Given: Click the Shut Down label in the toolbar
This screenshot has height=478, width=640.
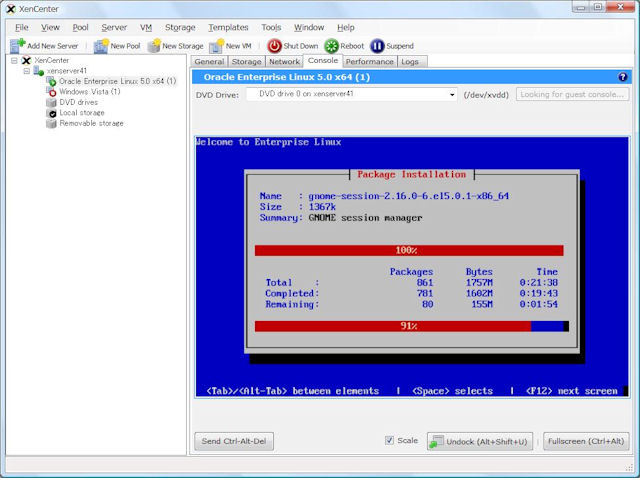Looking at the screenshot, I should pyautogui.click(x=301, y=46).
